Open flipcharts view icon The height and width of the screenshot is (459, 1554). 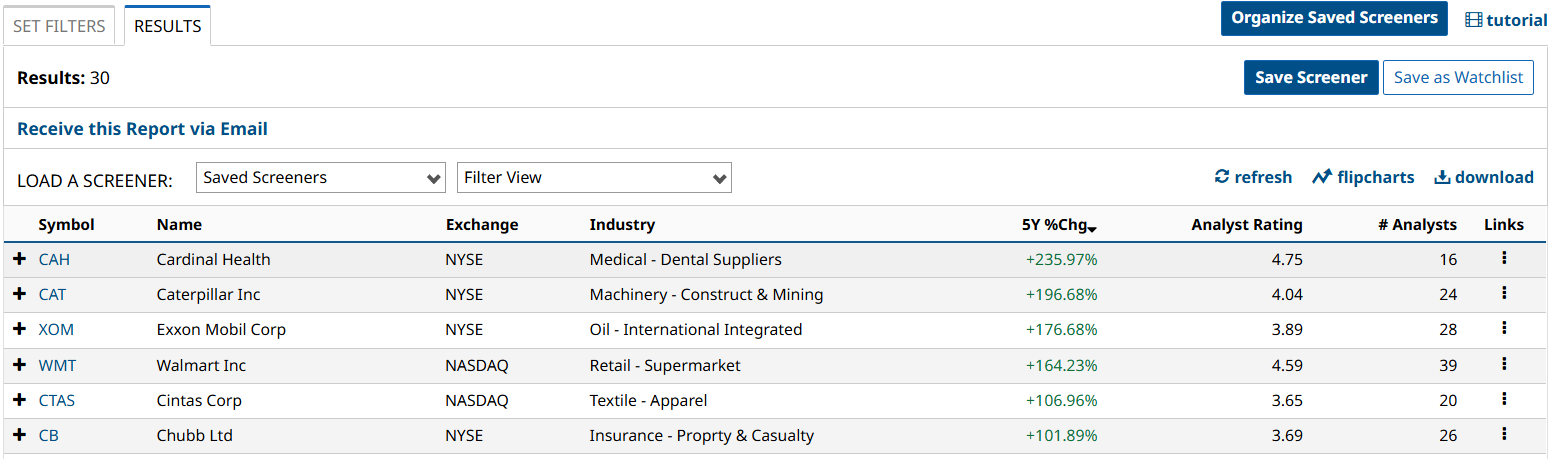click(x=1322, y=177)
